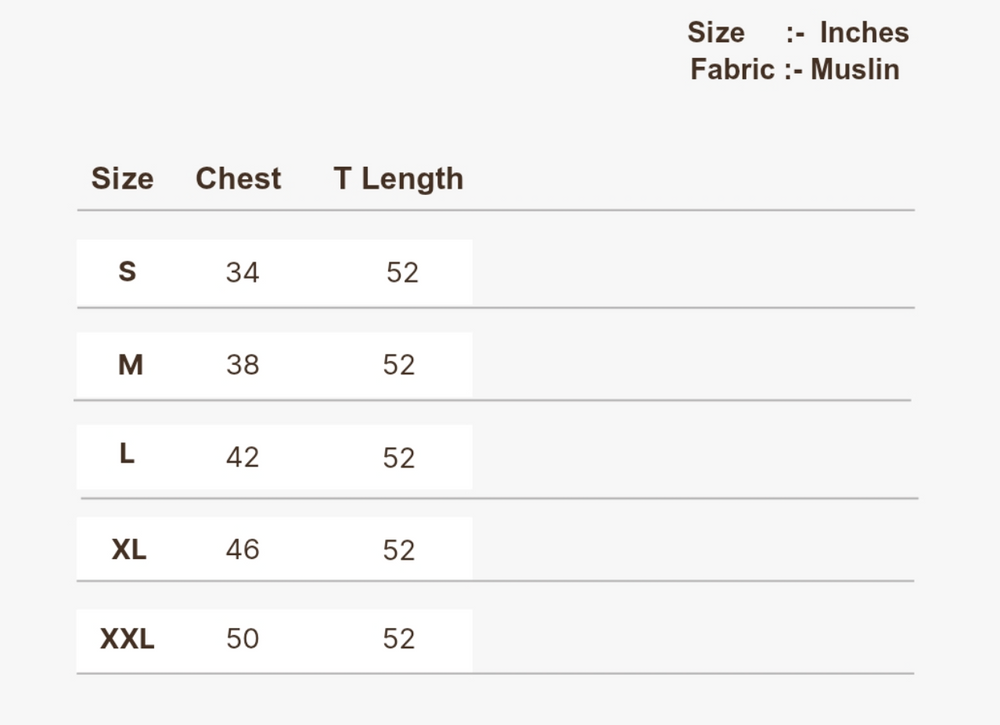Click the T Length value in XL row

[x=398, y=550]
